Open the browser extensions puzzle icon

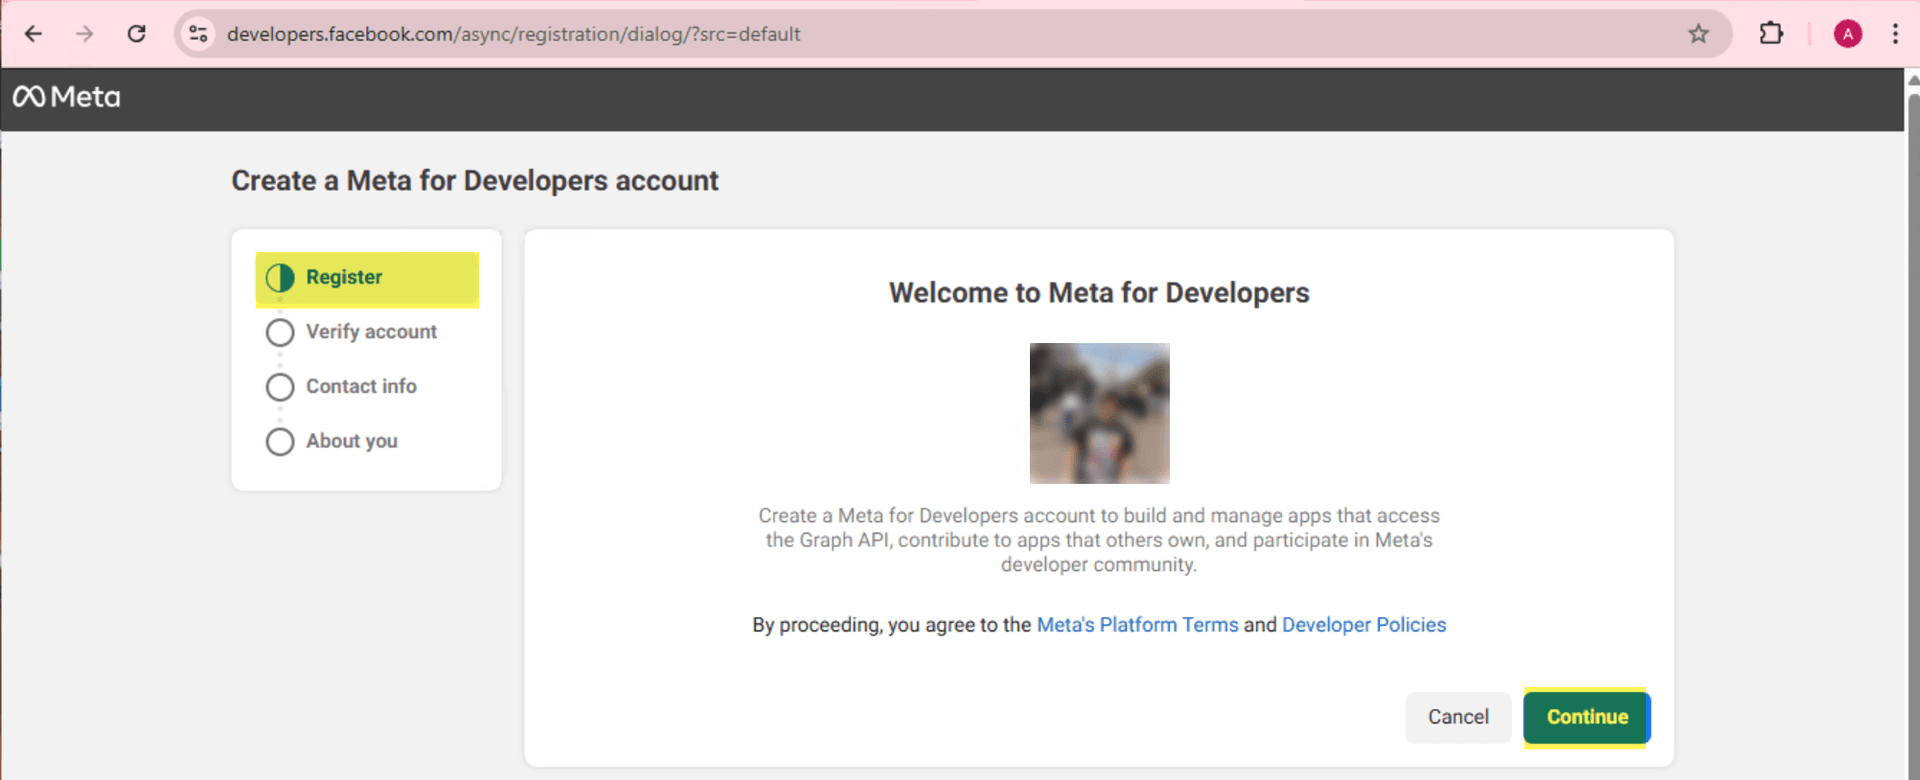click(1771, 34)
